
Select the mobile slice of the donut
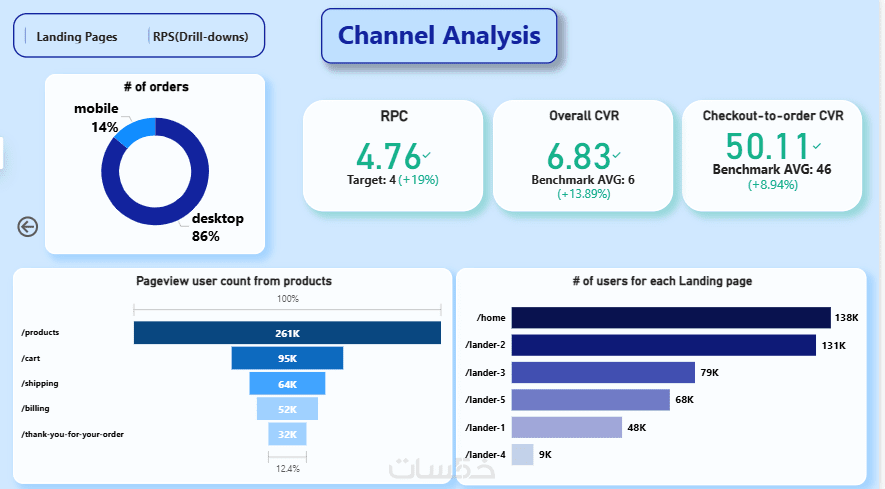[x=134, y=132]
